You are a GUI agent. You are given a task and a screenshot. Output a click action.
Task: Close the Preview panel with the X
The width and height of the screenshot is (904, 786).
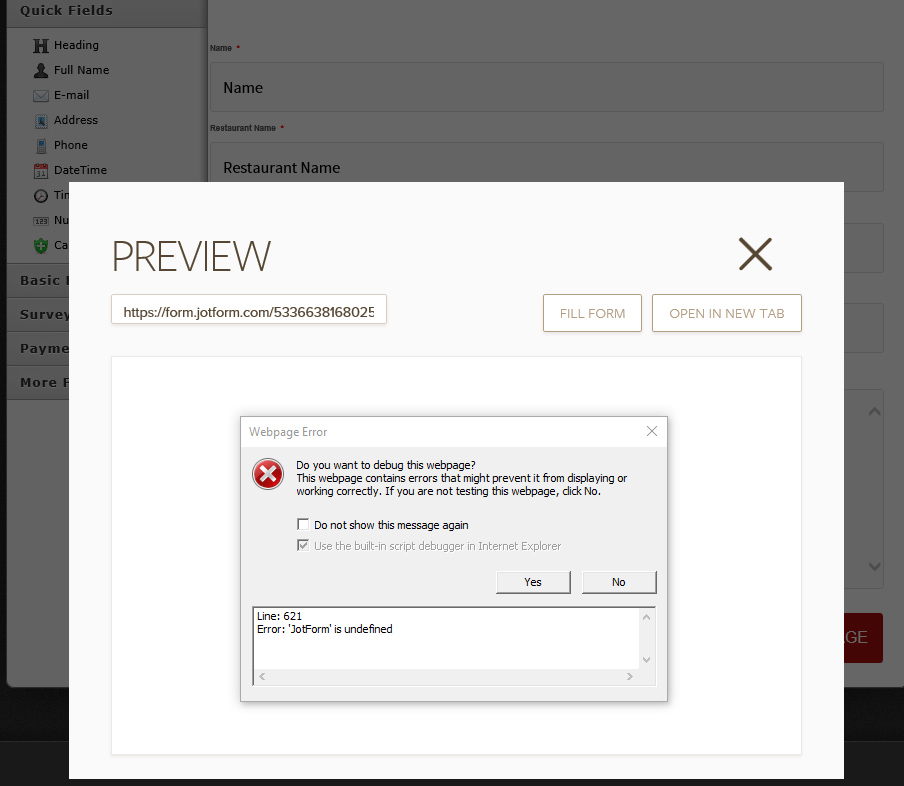pyautogui.click(x=755, y=254)
